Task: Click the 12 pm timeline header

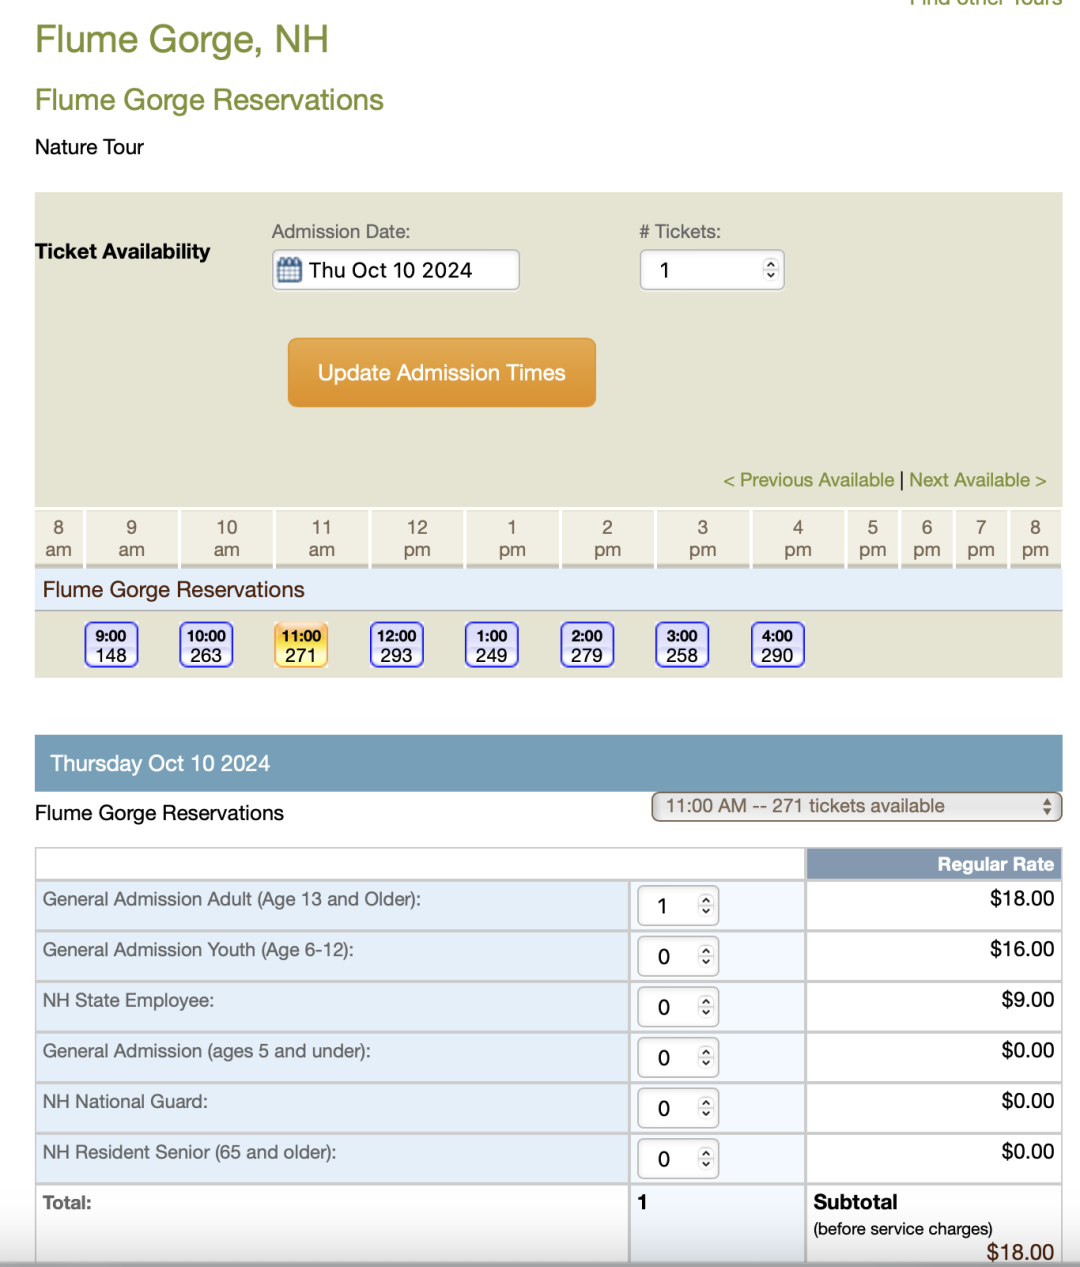Action: (417, 538)
